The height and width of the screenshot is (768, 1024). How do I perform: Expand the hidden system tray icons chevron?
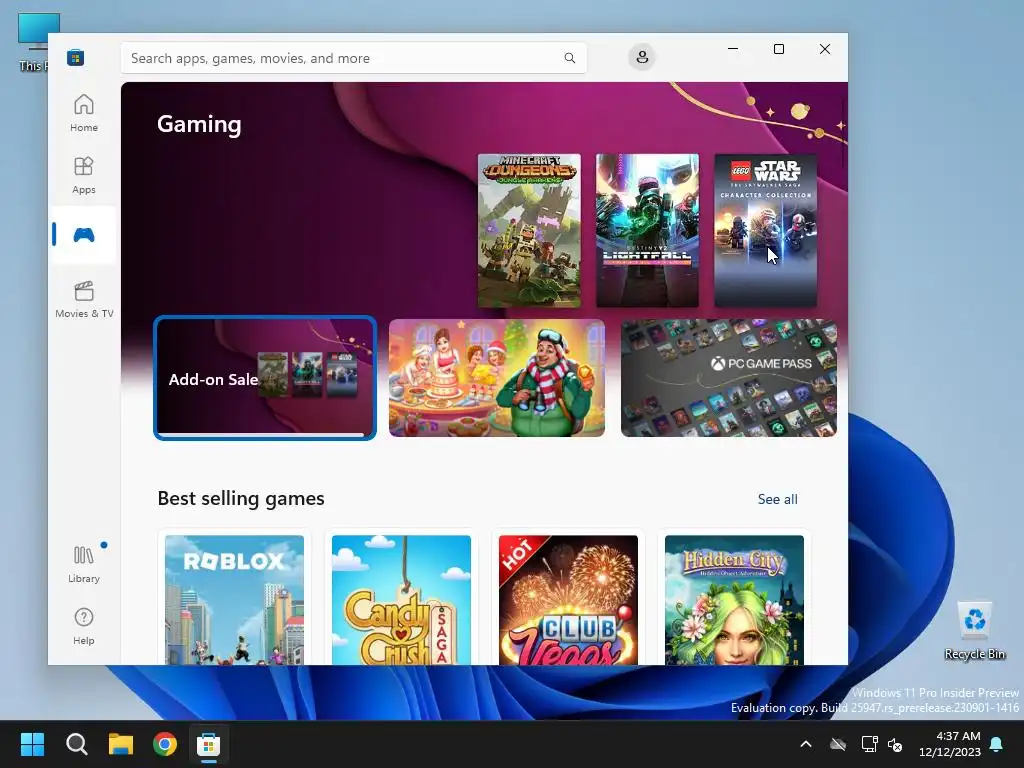[806, 744]
